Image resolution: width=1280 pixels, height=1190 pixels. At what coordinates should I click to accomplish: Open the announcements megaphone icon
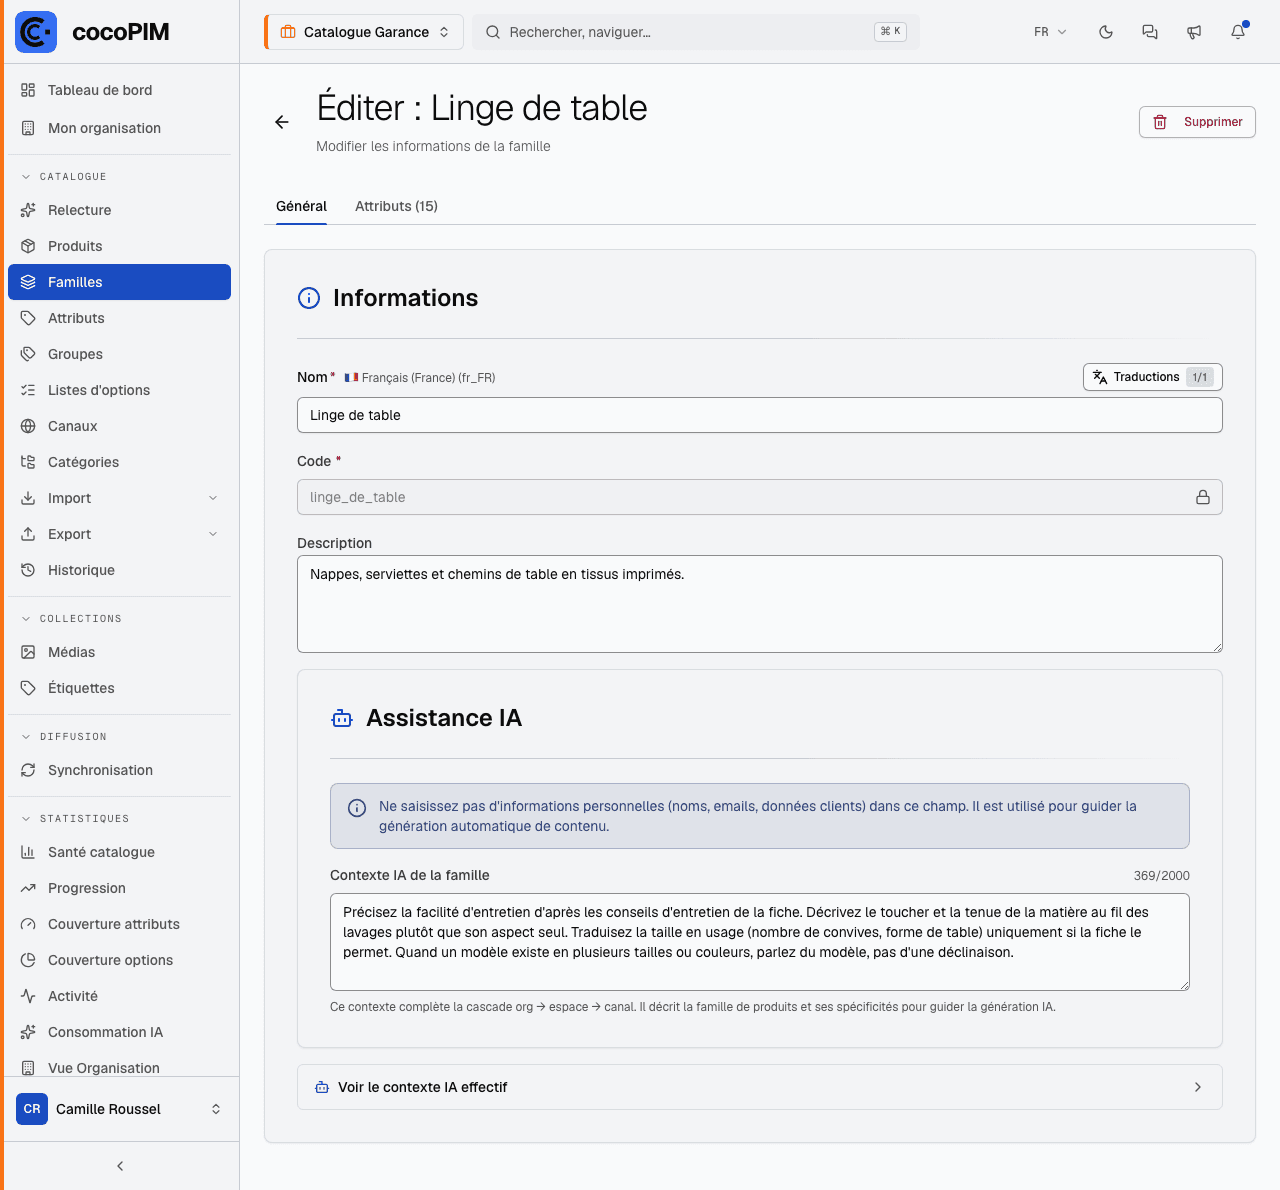pyautogui.click(x=1194, y=32)
